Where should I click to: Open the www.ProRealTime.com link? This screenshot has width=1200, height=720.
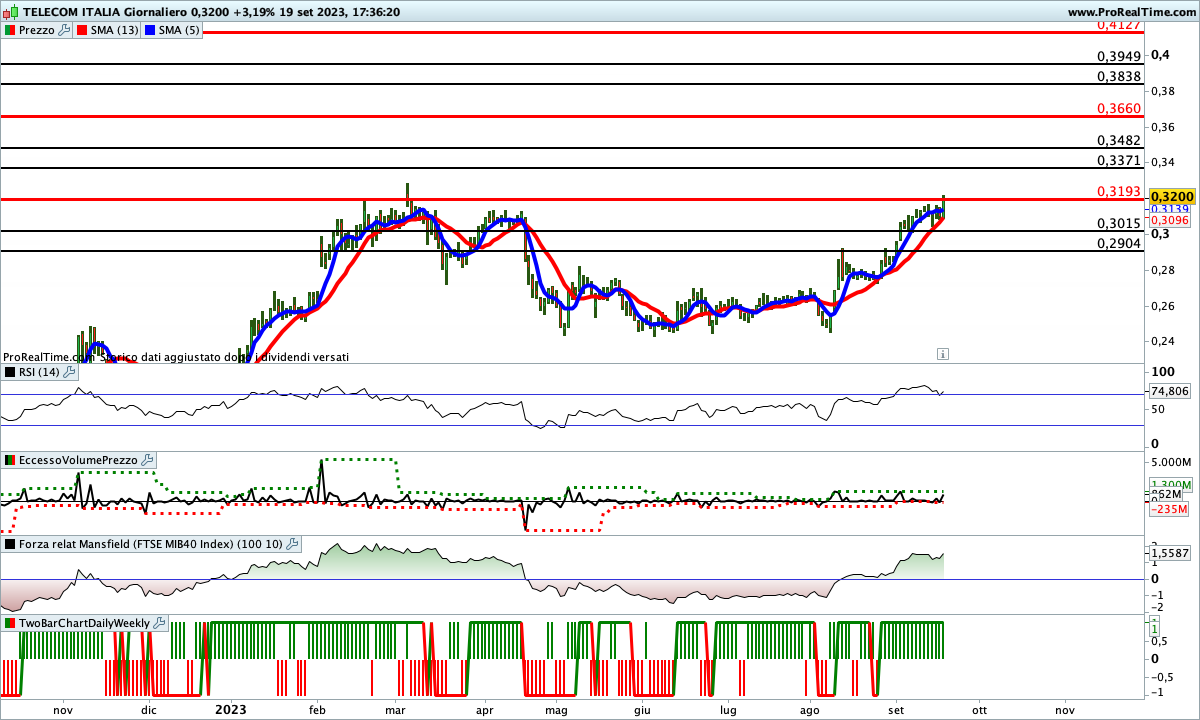click(x=1131, y=12)
